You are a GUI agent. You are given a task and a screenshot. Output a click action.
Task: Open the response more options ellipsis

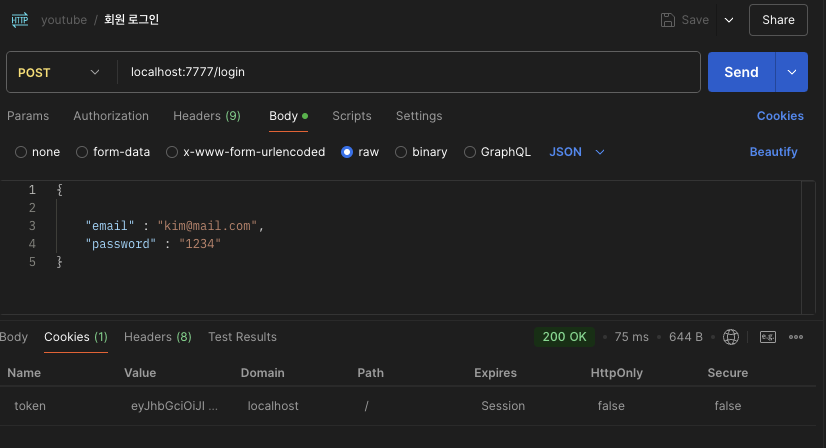(x=797, y=337)
